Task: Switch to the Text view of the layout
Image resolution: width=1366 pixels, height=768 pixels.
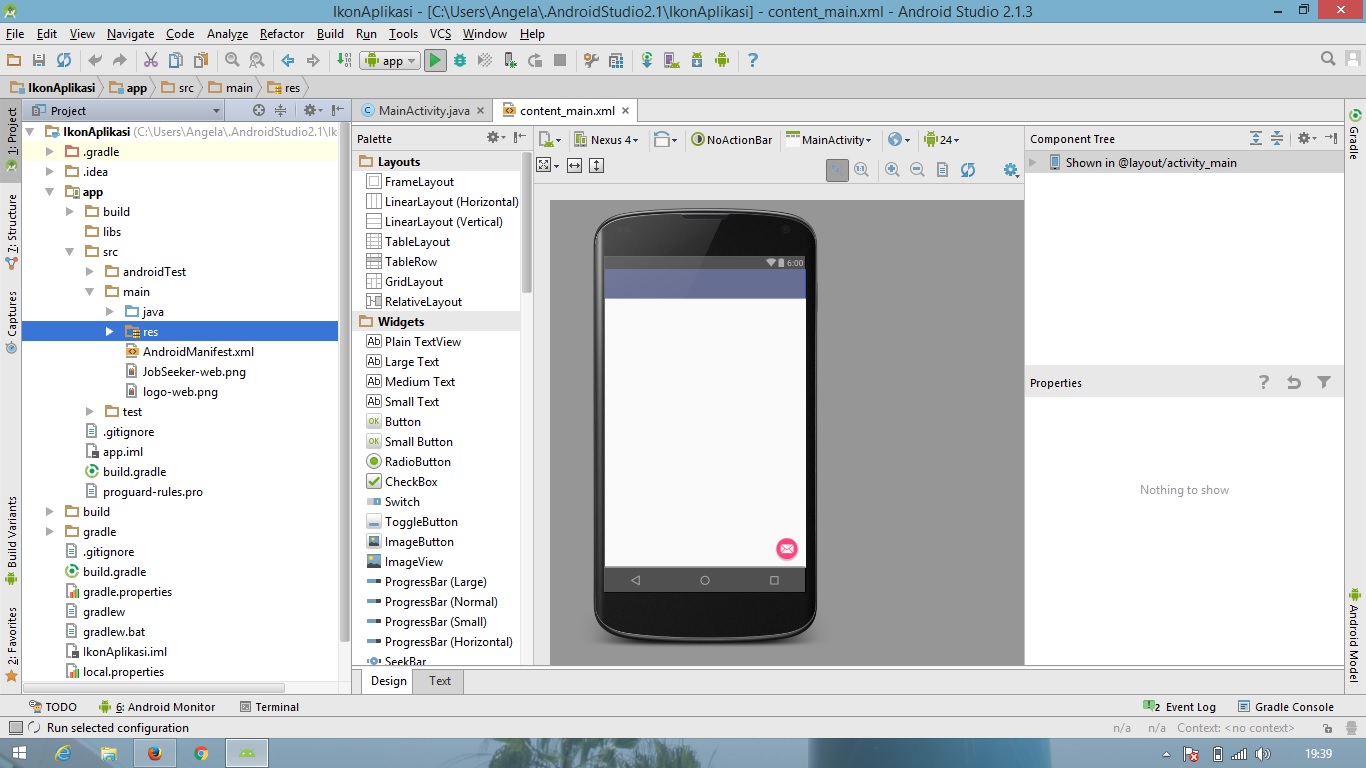Action: (439, 681)
